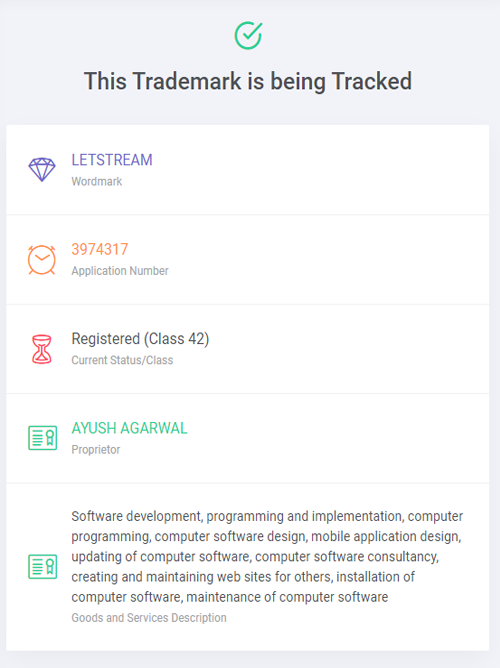Click the red hourglass status icon
Viewport: 500px width, 668px height.
[42, 349]
